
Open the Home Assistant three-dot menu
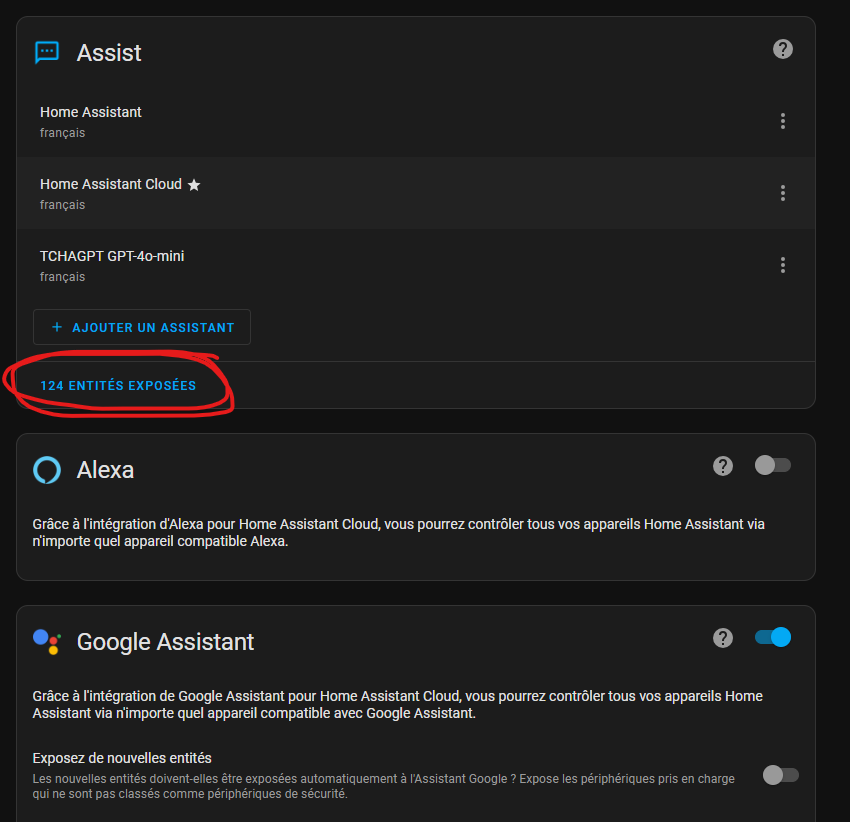point(783,121)
